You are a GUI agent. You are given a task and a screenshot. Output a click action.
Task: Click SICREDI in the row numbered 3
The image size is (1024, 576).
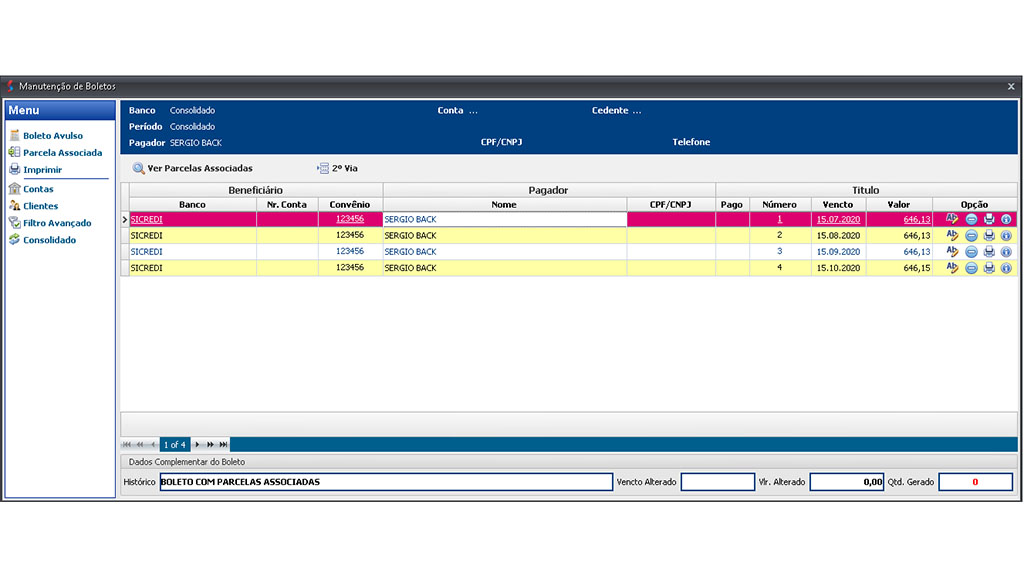coord(146,252)
